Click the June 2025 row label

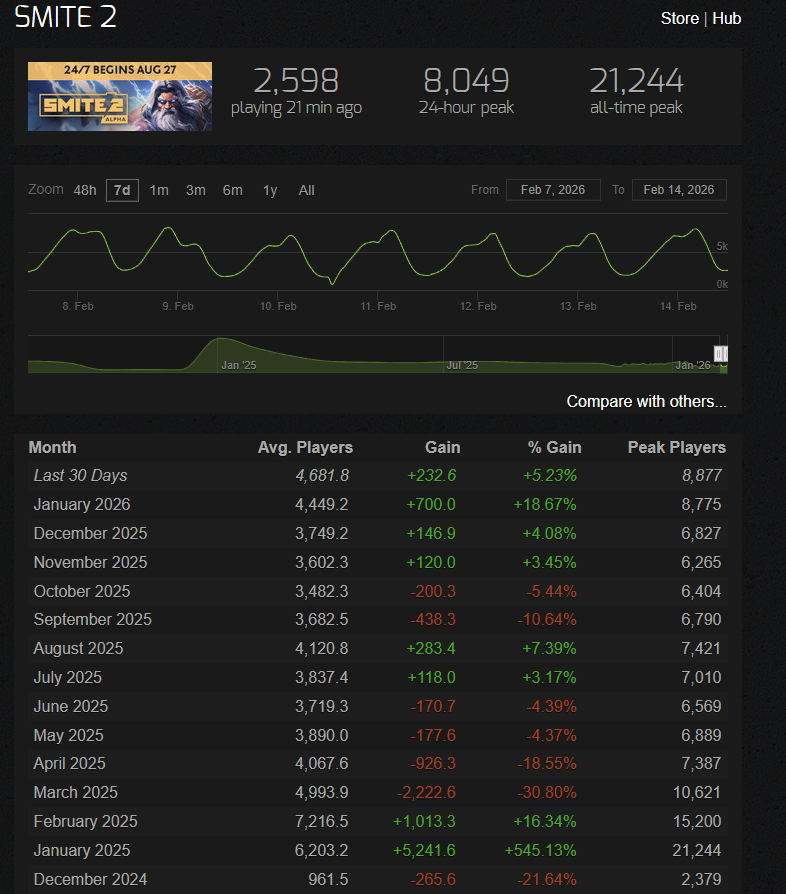pos(71,706)
